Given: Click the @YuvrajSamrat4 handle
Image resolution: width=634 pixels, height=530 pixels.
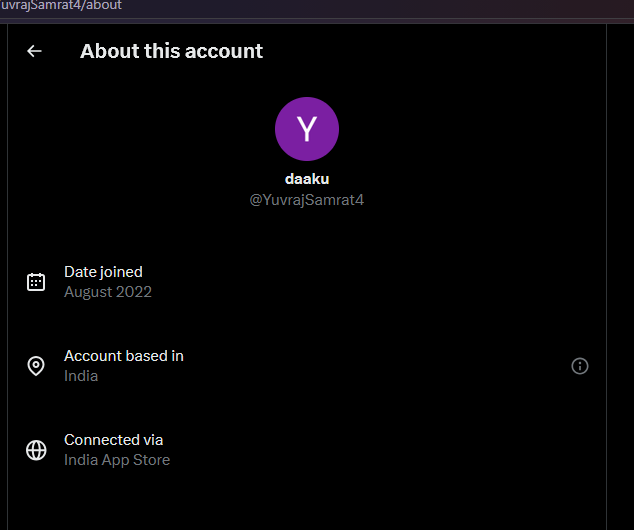Looking at the screenshot, I should pos(307,200).
